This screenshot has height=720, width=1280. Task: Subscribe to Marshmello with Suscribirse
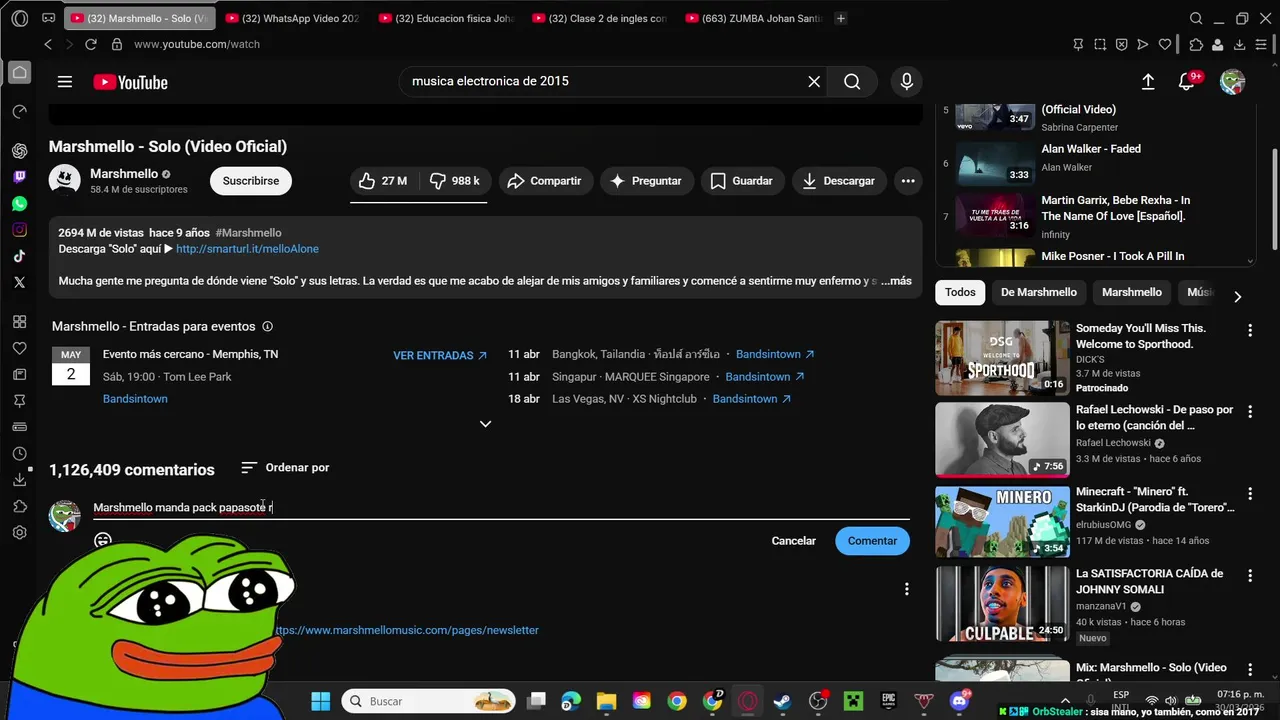251,181
